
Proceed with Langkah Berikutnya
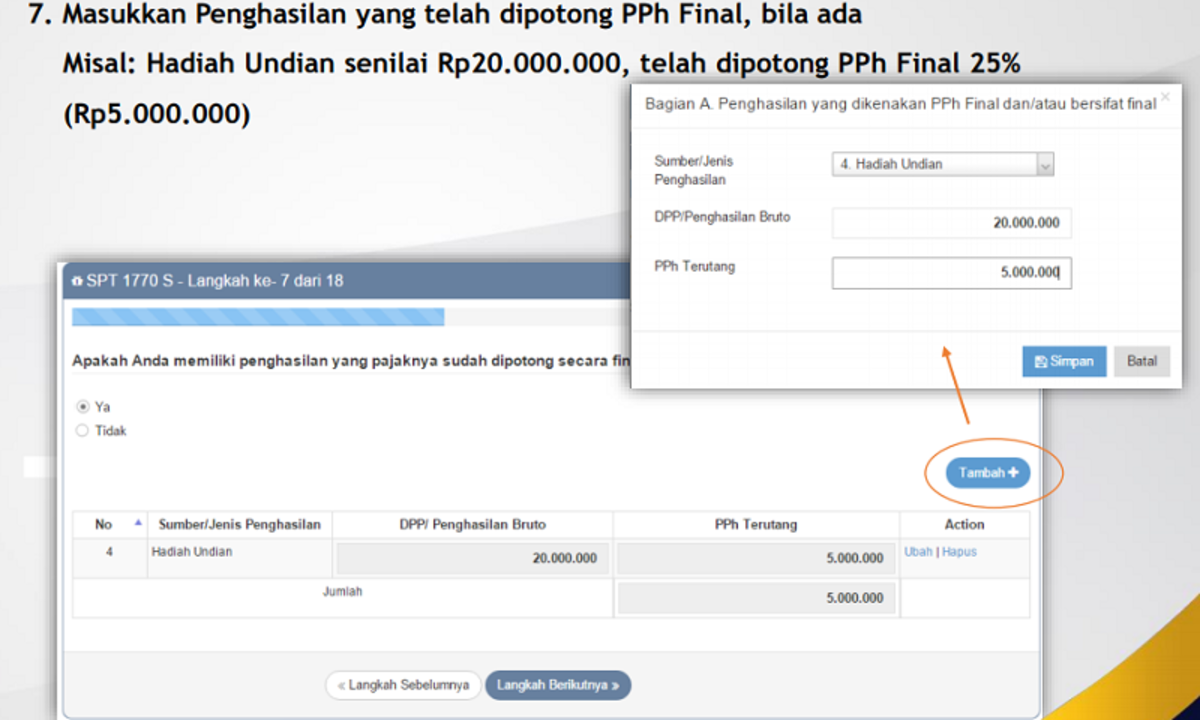pos(558,685)
